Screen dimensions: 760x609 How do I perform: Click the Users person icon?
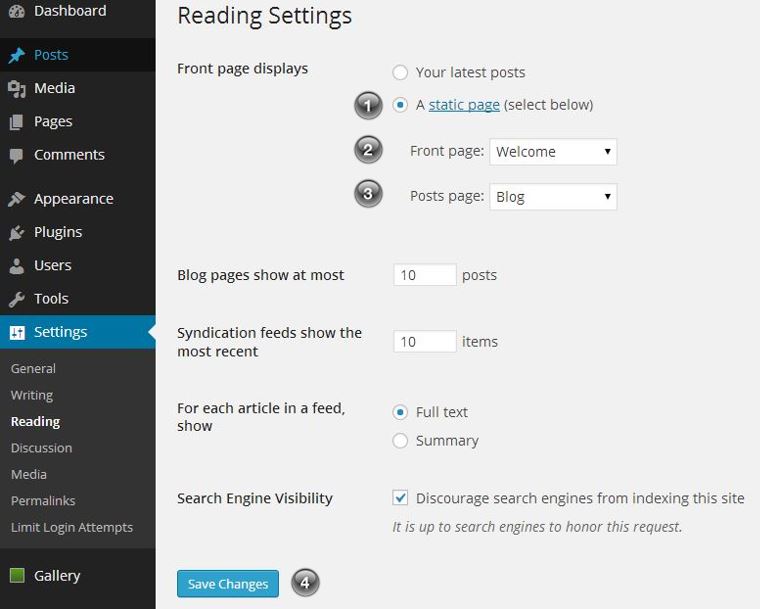16,266
